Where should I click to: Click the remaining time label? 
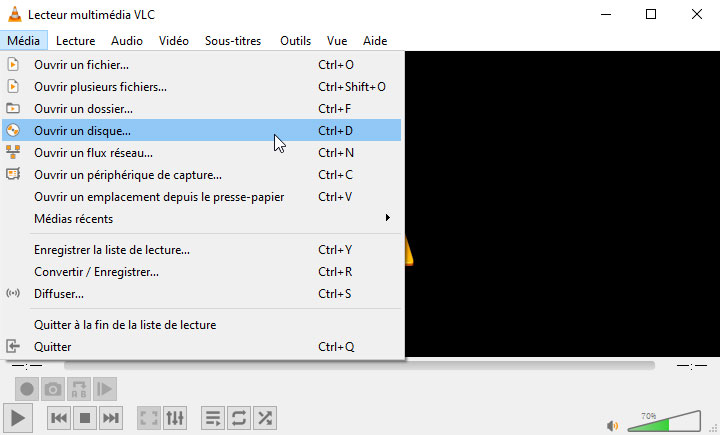[x=692, y=366]
